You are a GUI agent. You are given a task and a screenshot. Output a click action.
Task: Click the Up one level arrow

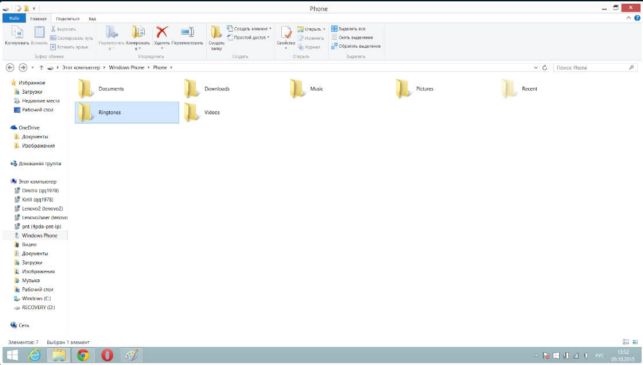coord(41,68)
